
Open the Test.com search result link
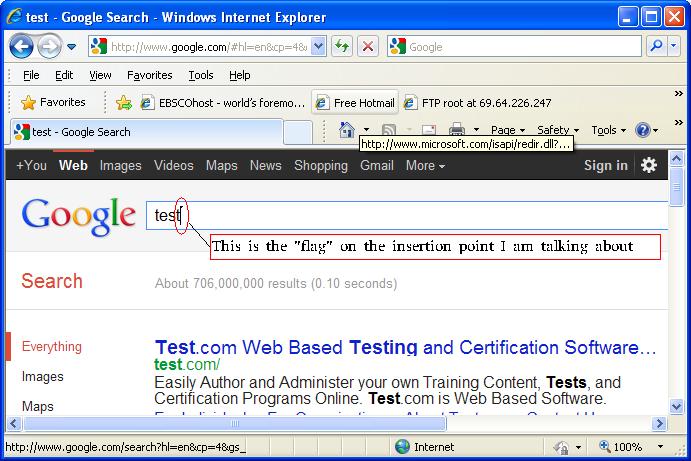click(404, 348)
